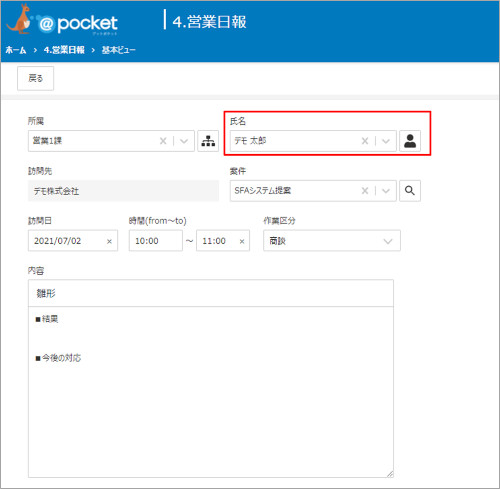
Task: Expand the 所属 department dropdown arrow
Action: (184, 141)
